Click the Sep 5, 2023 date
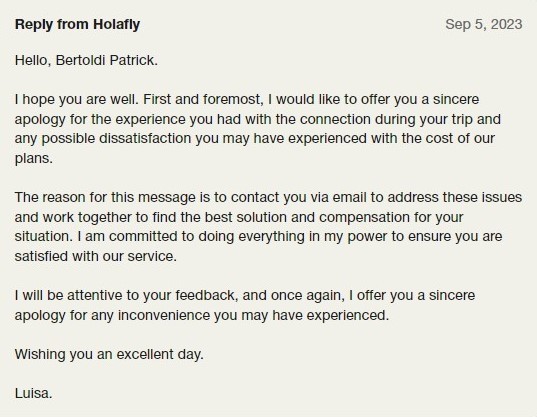Screen dimensions: 537x417 pos(484,24)
